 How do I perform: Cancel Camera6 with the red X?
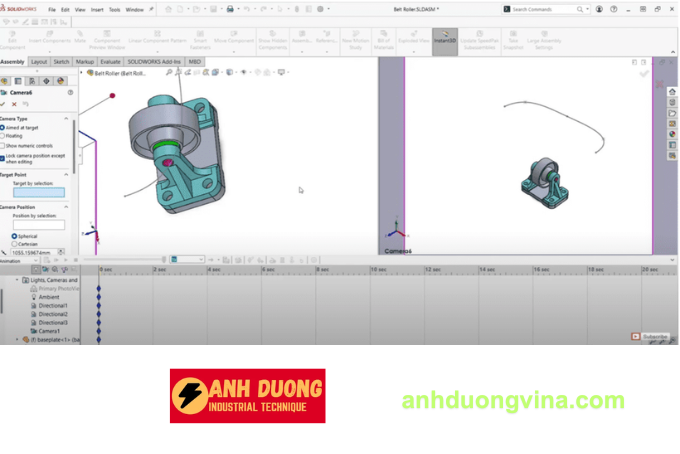coord(14,104)
